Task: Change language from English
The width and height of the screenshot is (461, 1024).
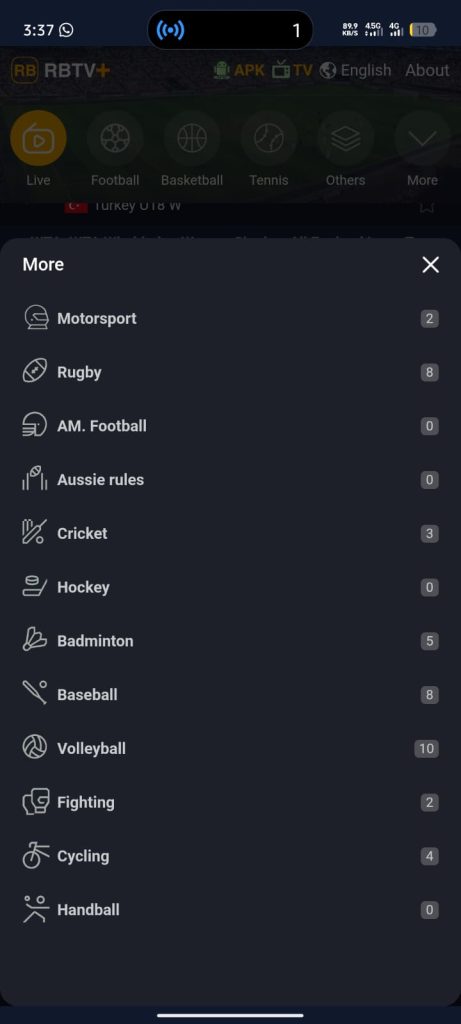Action: pyautogui.click(x=356, y=71)
